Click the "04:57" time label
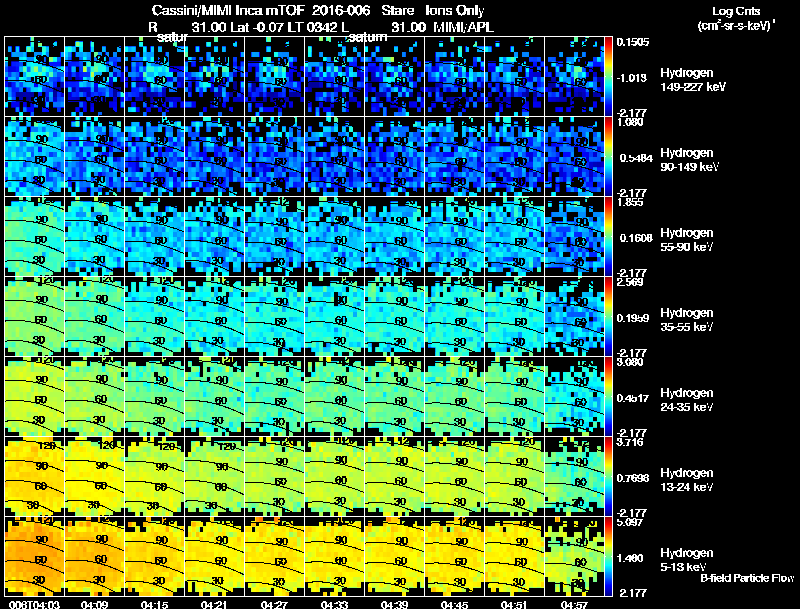The height and width of the screenshot is (609, 800). [574, 604]
